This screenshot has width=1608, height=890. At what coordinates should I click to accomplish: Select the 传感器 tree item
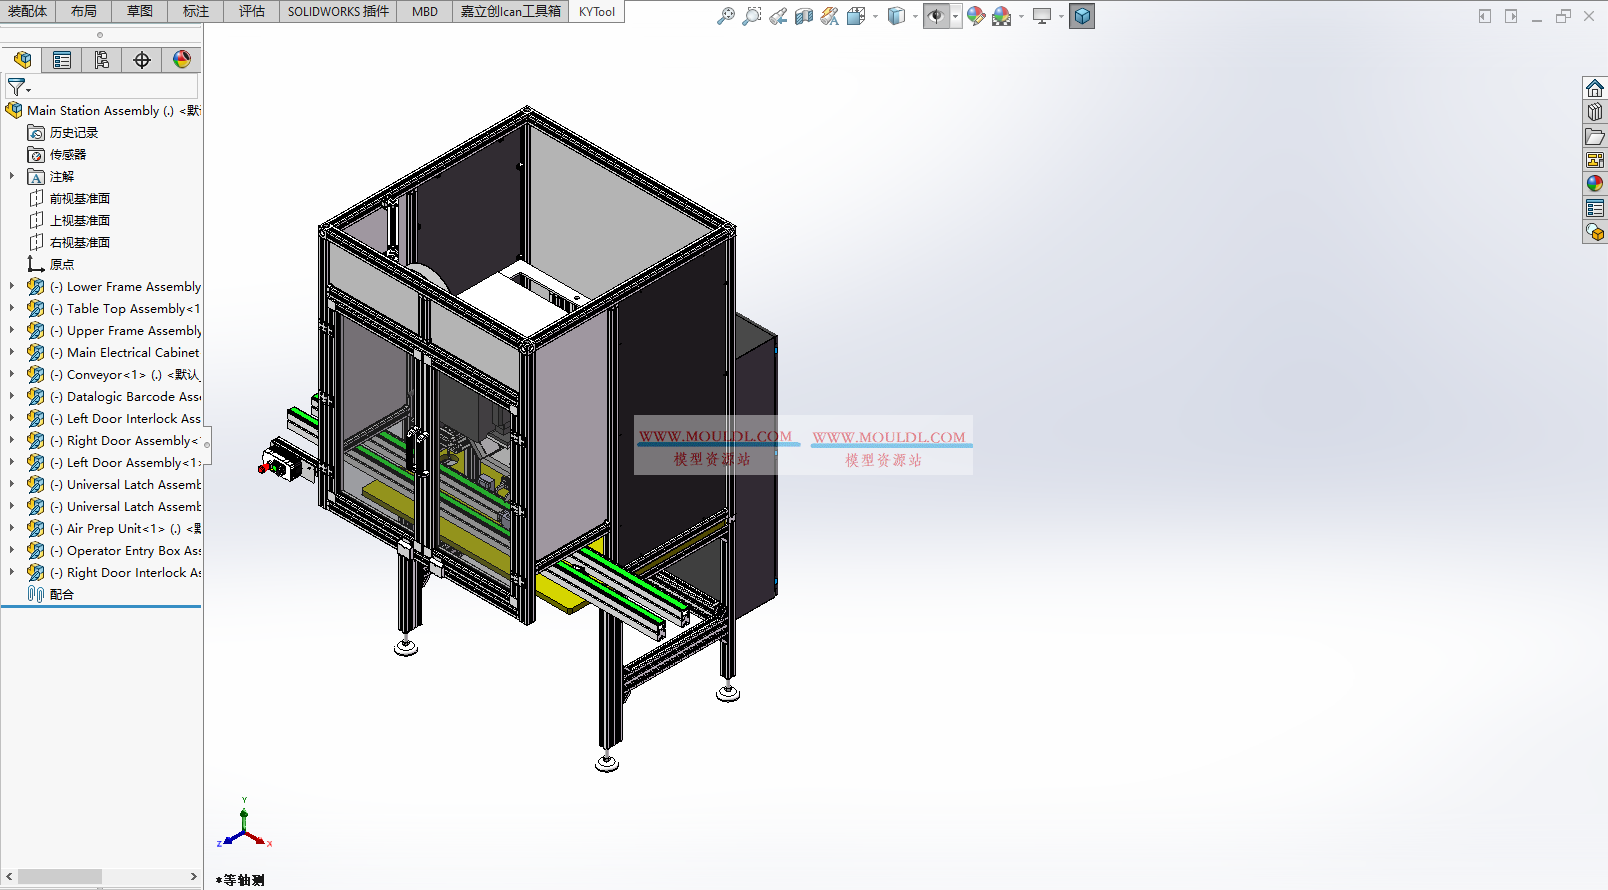point(68,154)
